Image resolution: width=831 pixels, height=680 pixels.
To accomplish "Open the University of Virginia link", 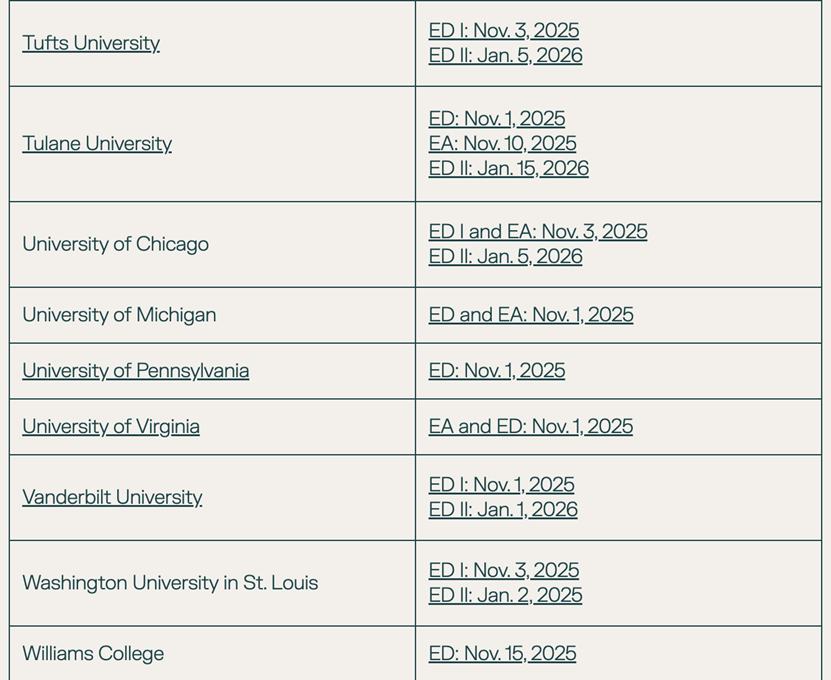I will pos(111,427).
